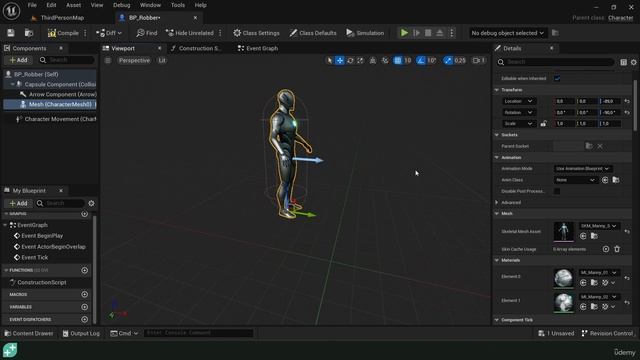The image size is (640, 360).
Task: Open the Debug menu
Action: (121, 5)
